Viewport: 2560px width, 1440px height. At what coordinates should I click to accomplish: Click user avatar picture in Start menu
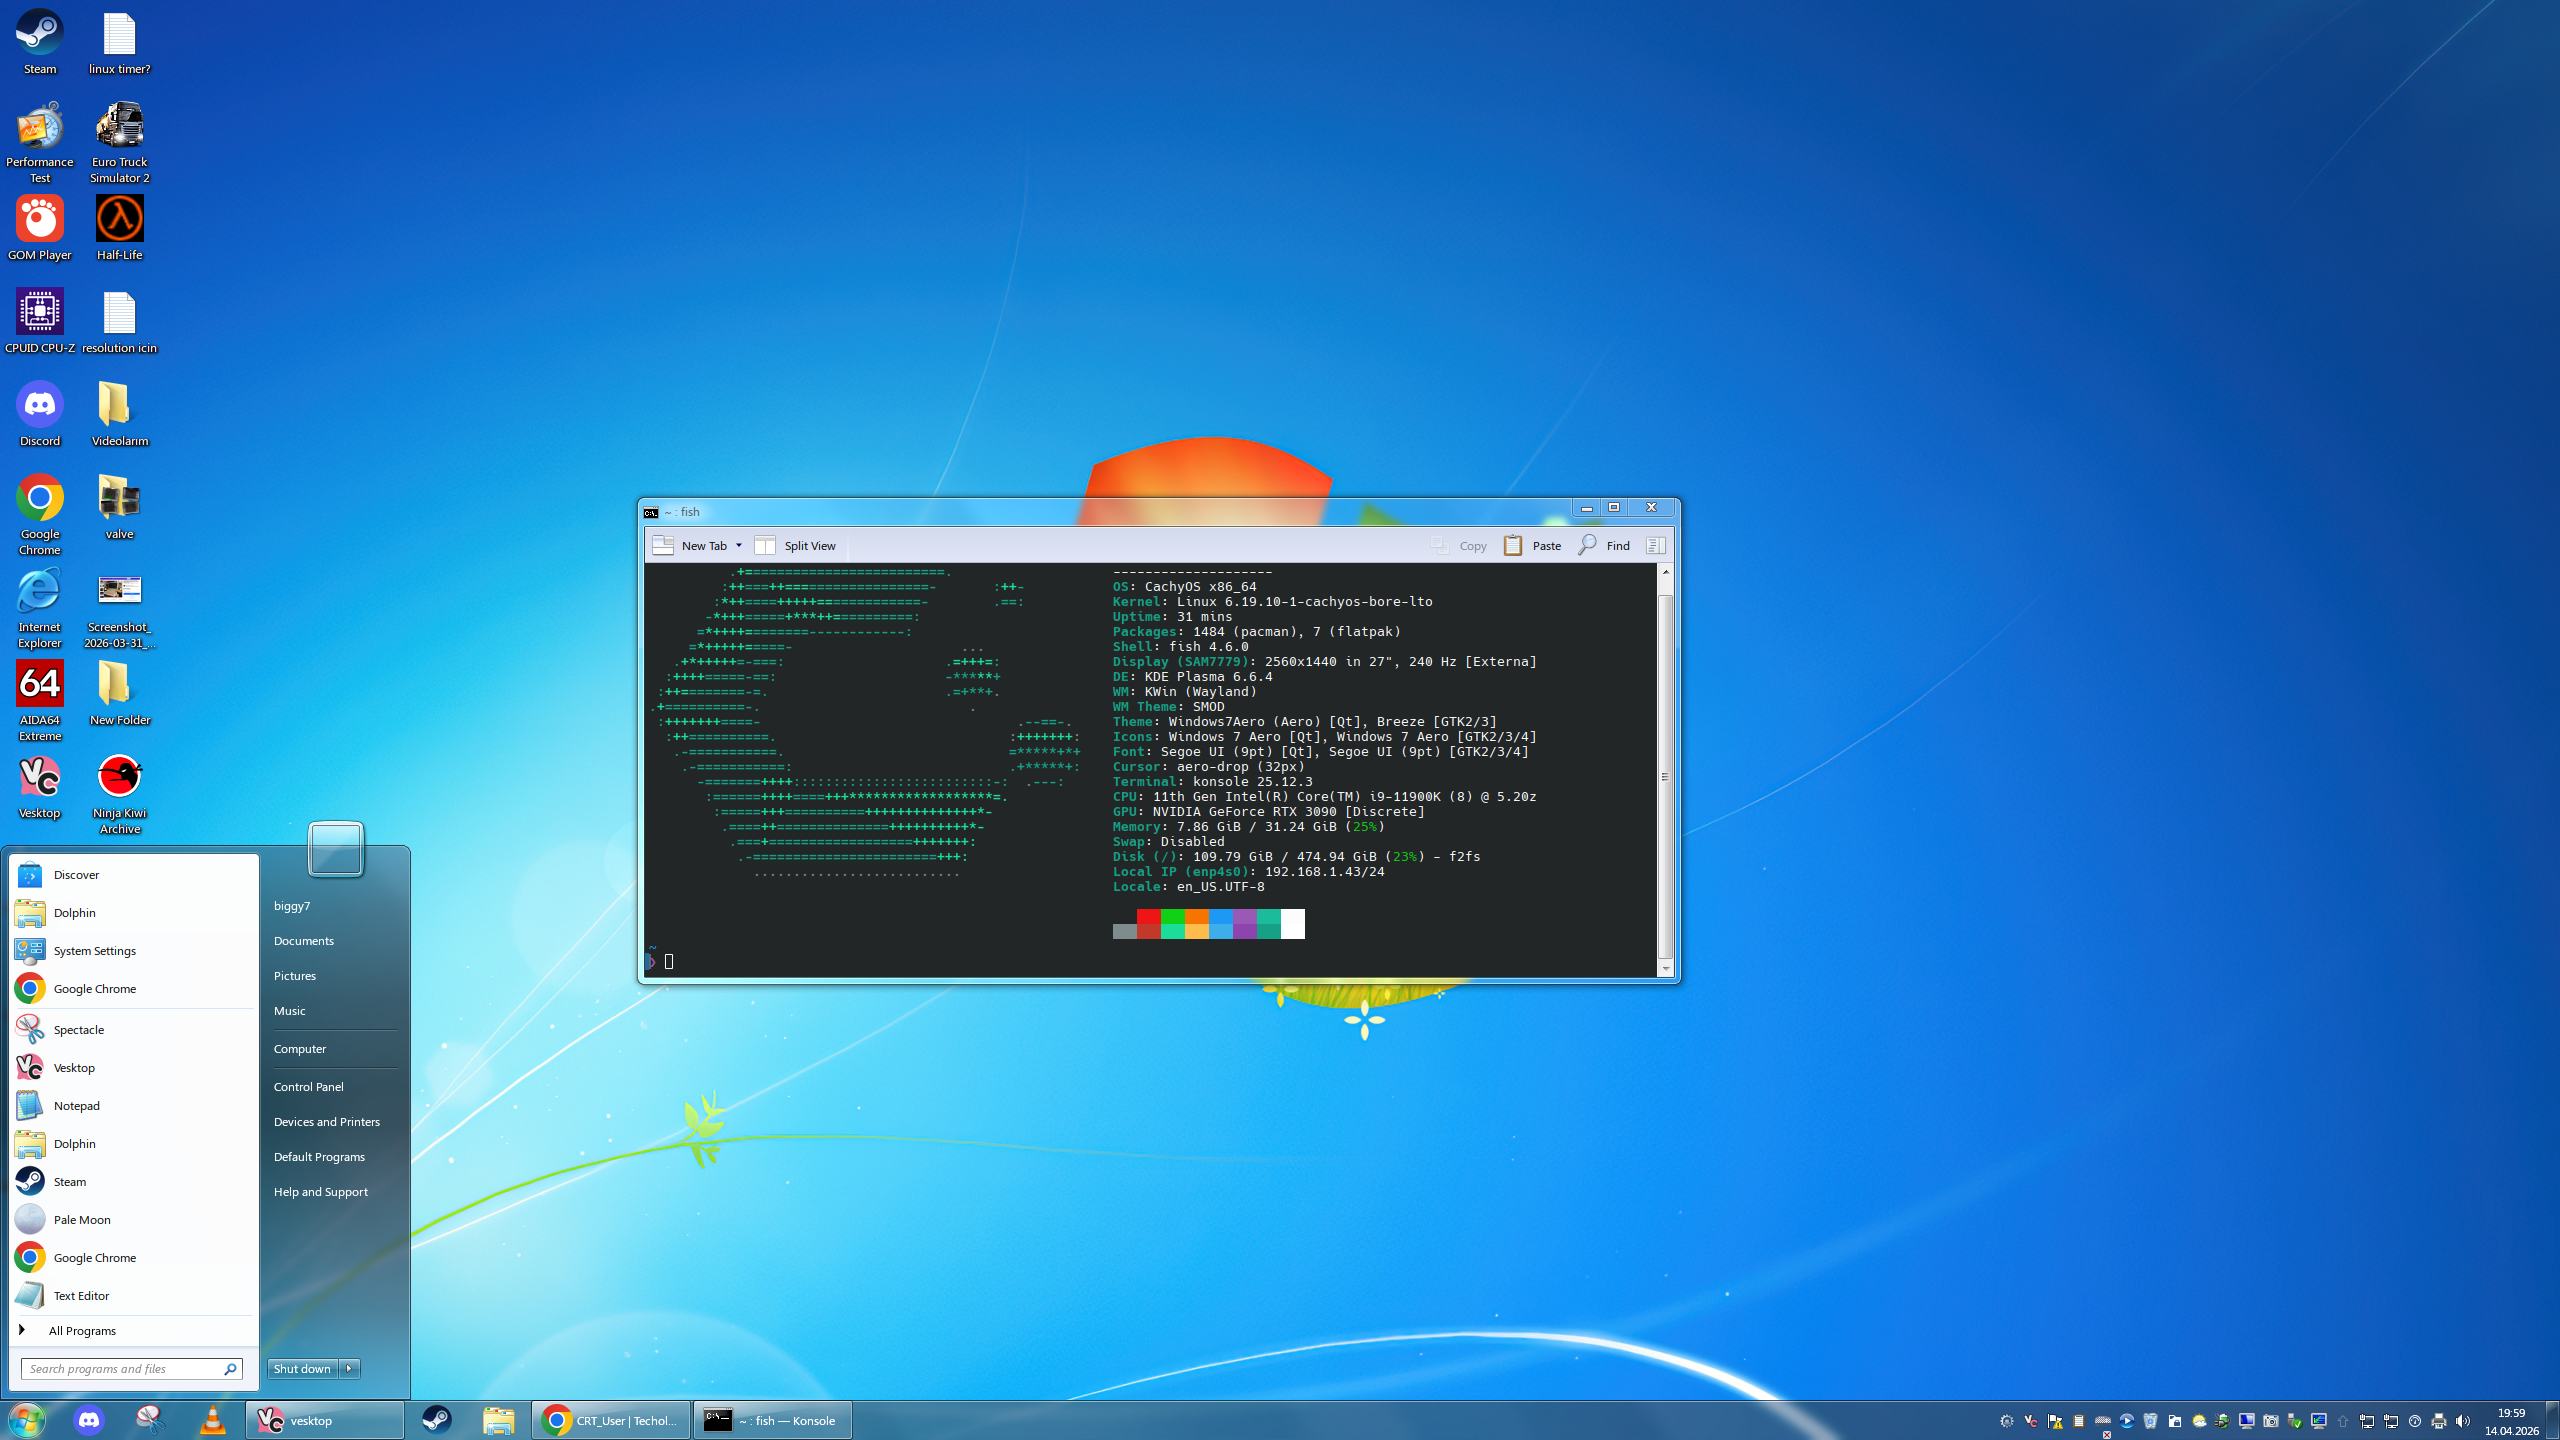336,849
